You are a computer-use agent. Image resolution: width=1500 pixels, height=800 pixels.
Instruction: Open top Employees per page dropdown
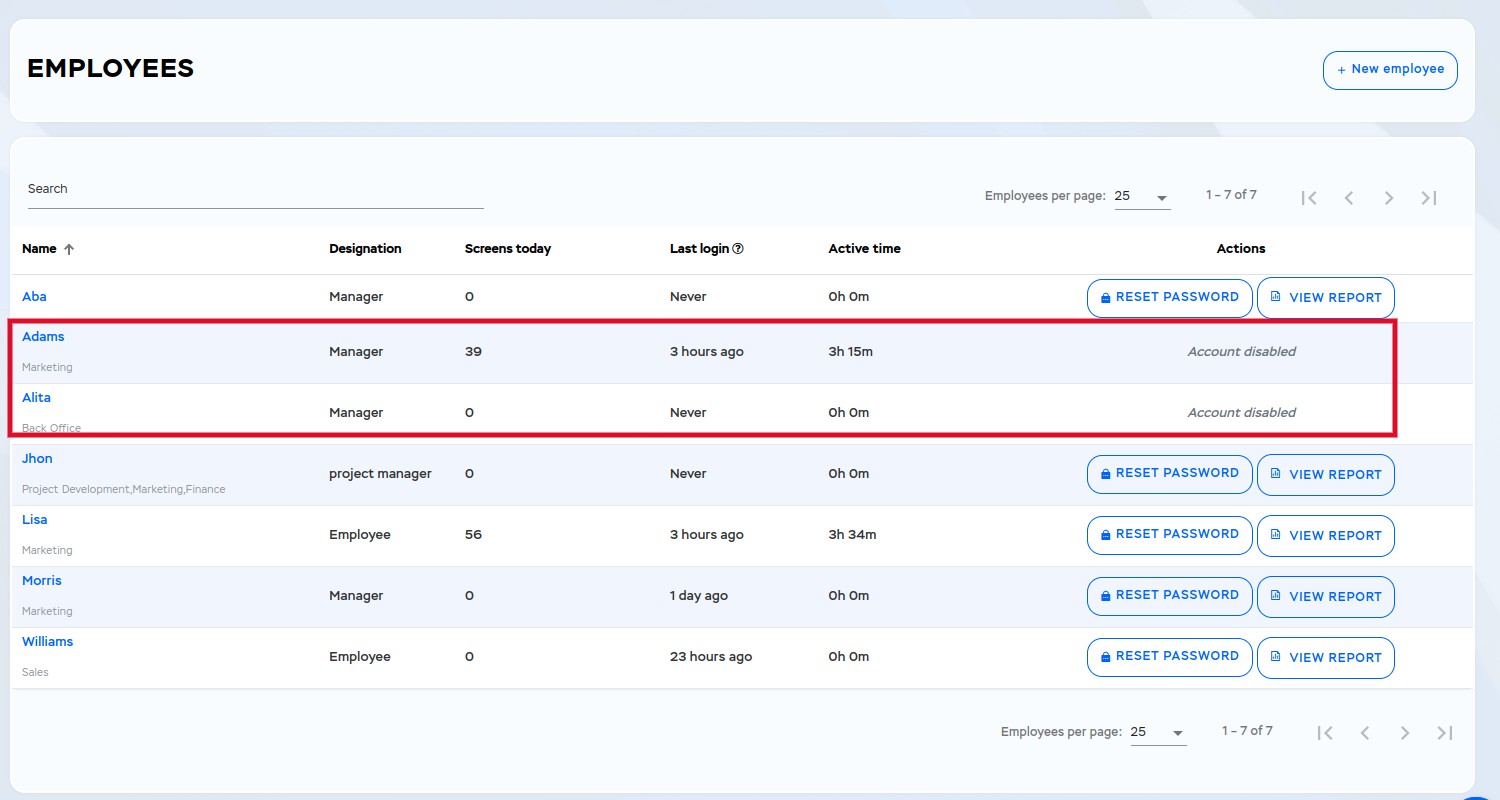[1142, 197]
